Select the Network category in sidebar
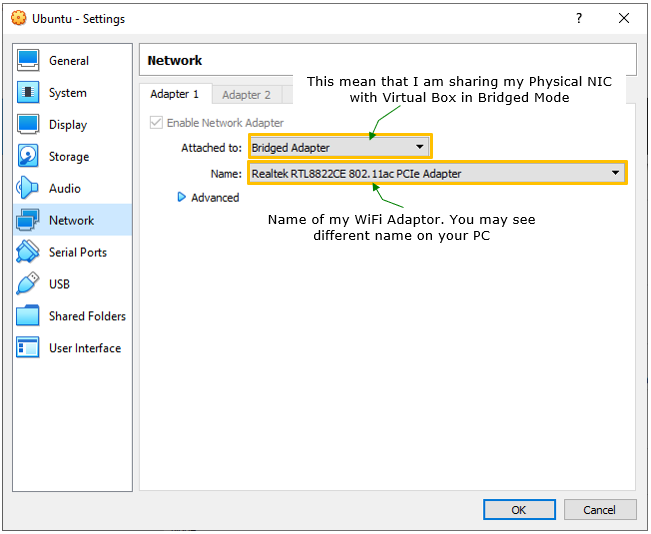Screen dimensions: 651x534 [72, 220]
